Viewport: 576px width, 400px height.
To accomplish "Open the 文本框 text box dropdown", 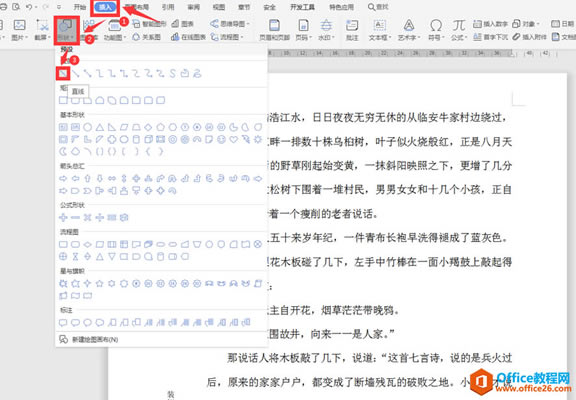I will [x=380, y=29].
